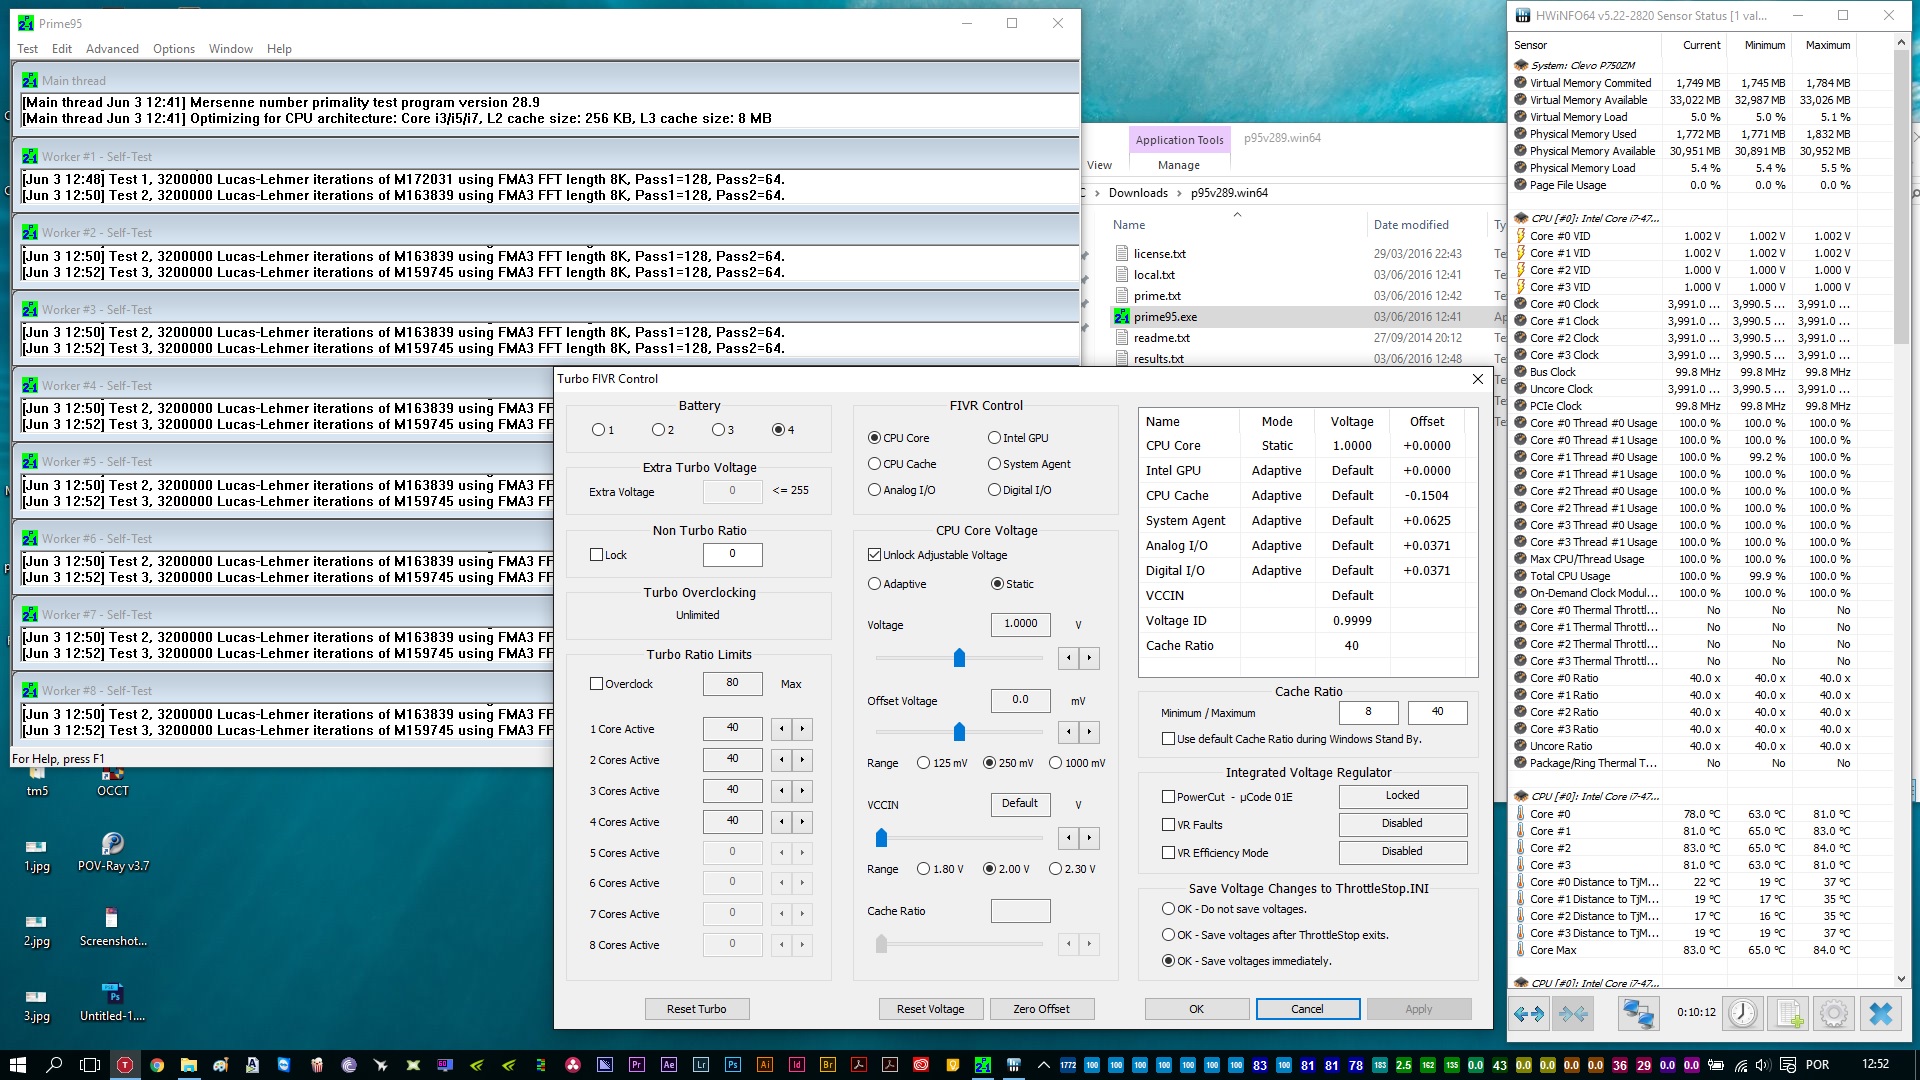
Task: Click CPU Core Voltage slider thumb
Action: click(x=959, y=658)
